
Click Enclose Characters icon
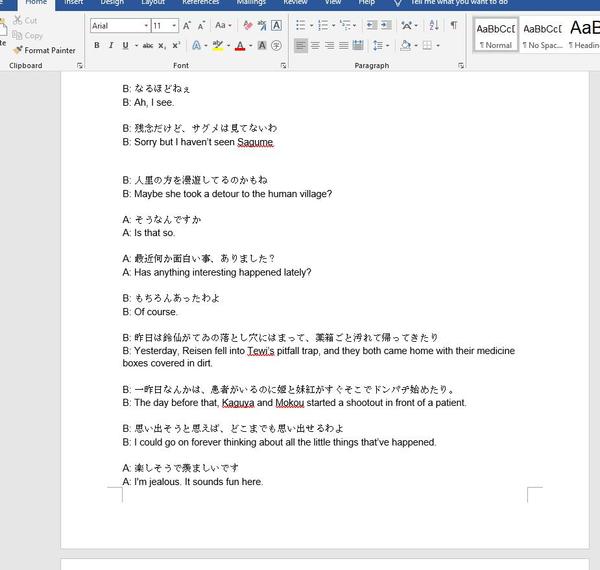pyautogui.click(x=276, y=46)
